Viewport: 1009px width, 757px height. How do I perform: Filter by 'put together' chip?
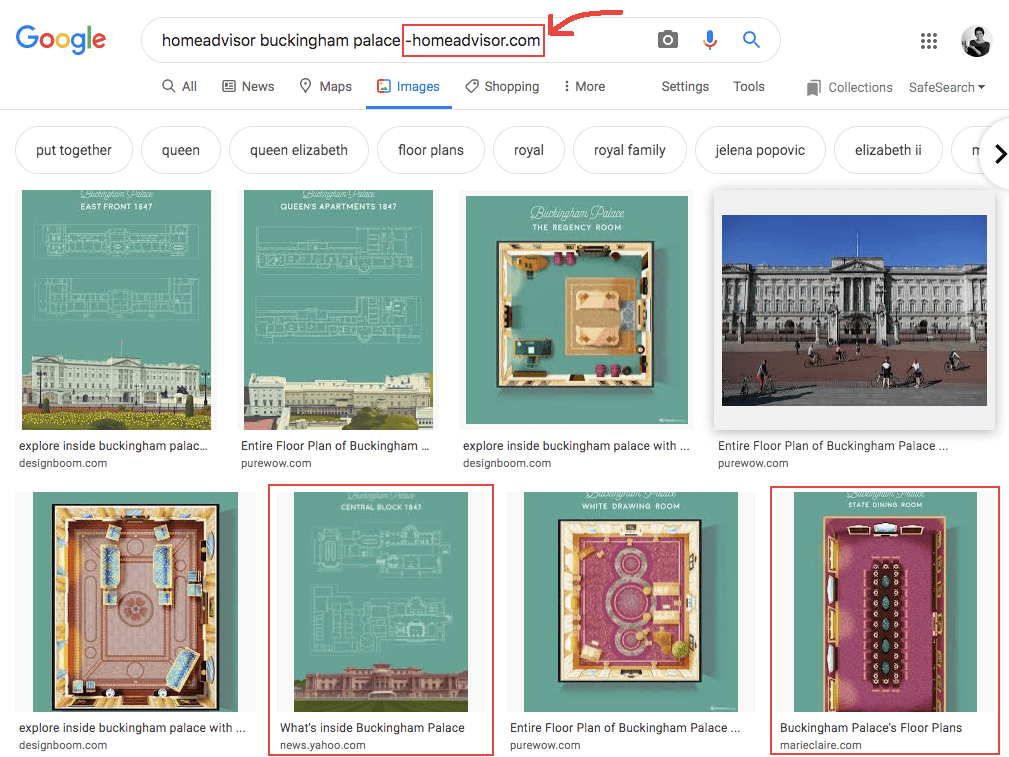point(74,150)
